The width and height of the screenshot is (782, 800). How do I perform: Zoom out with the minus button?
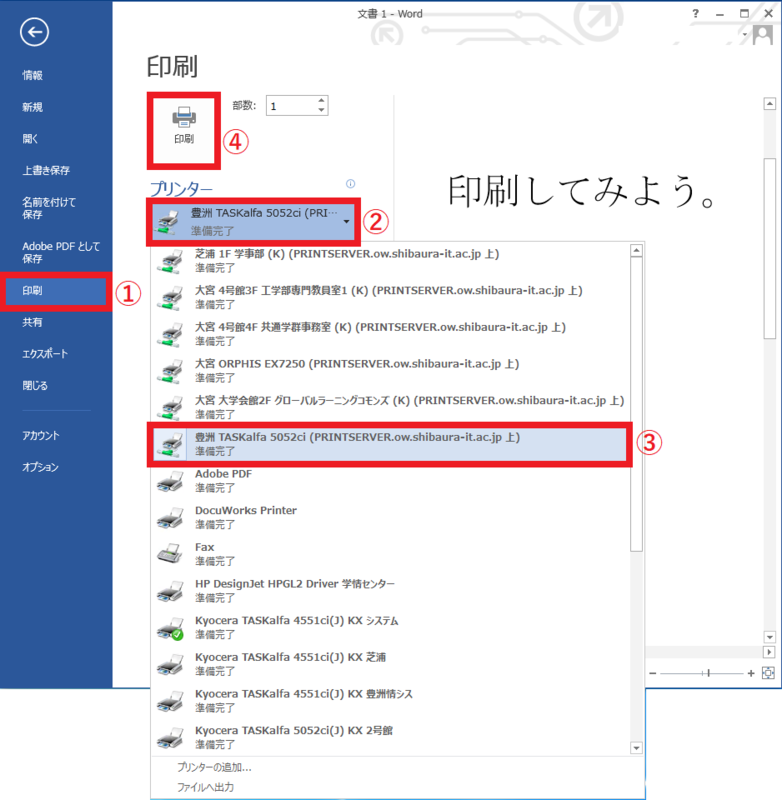pos(652,673)
